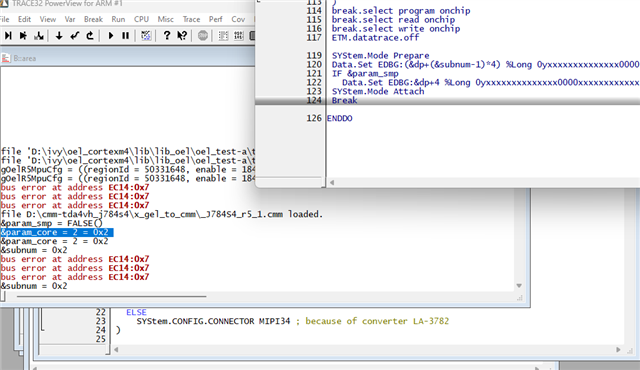Image resolution: width=640 pixels, height=370 pixels.
Task: Click script line 126 'ENDDO'
Action: click(x=340, y=118)
